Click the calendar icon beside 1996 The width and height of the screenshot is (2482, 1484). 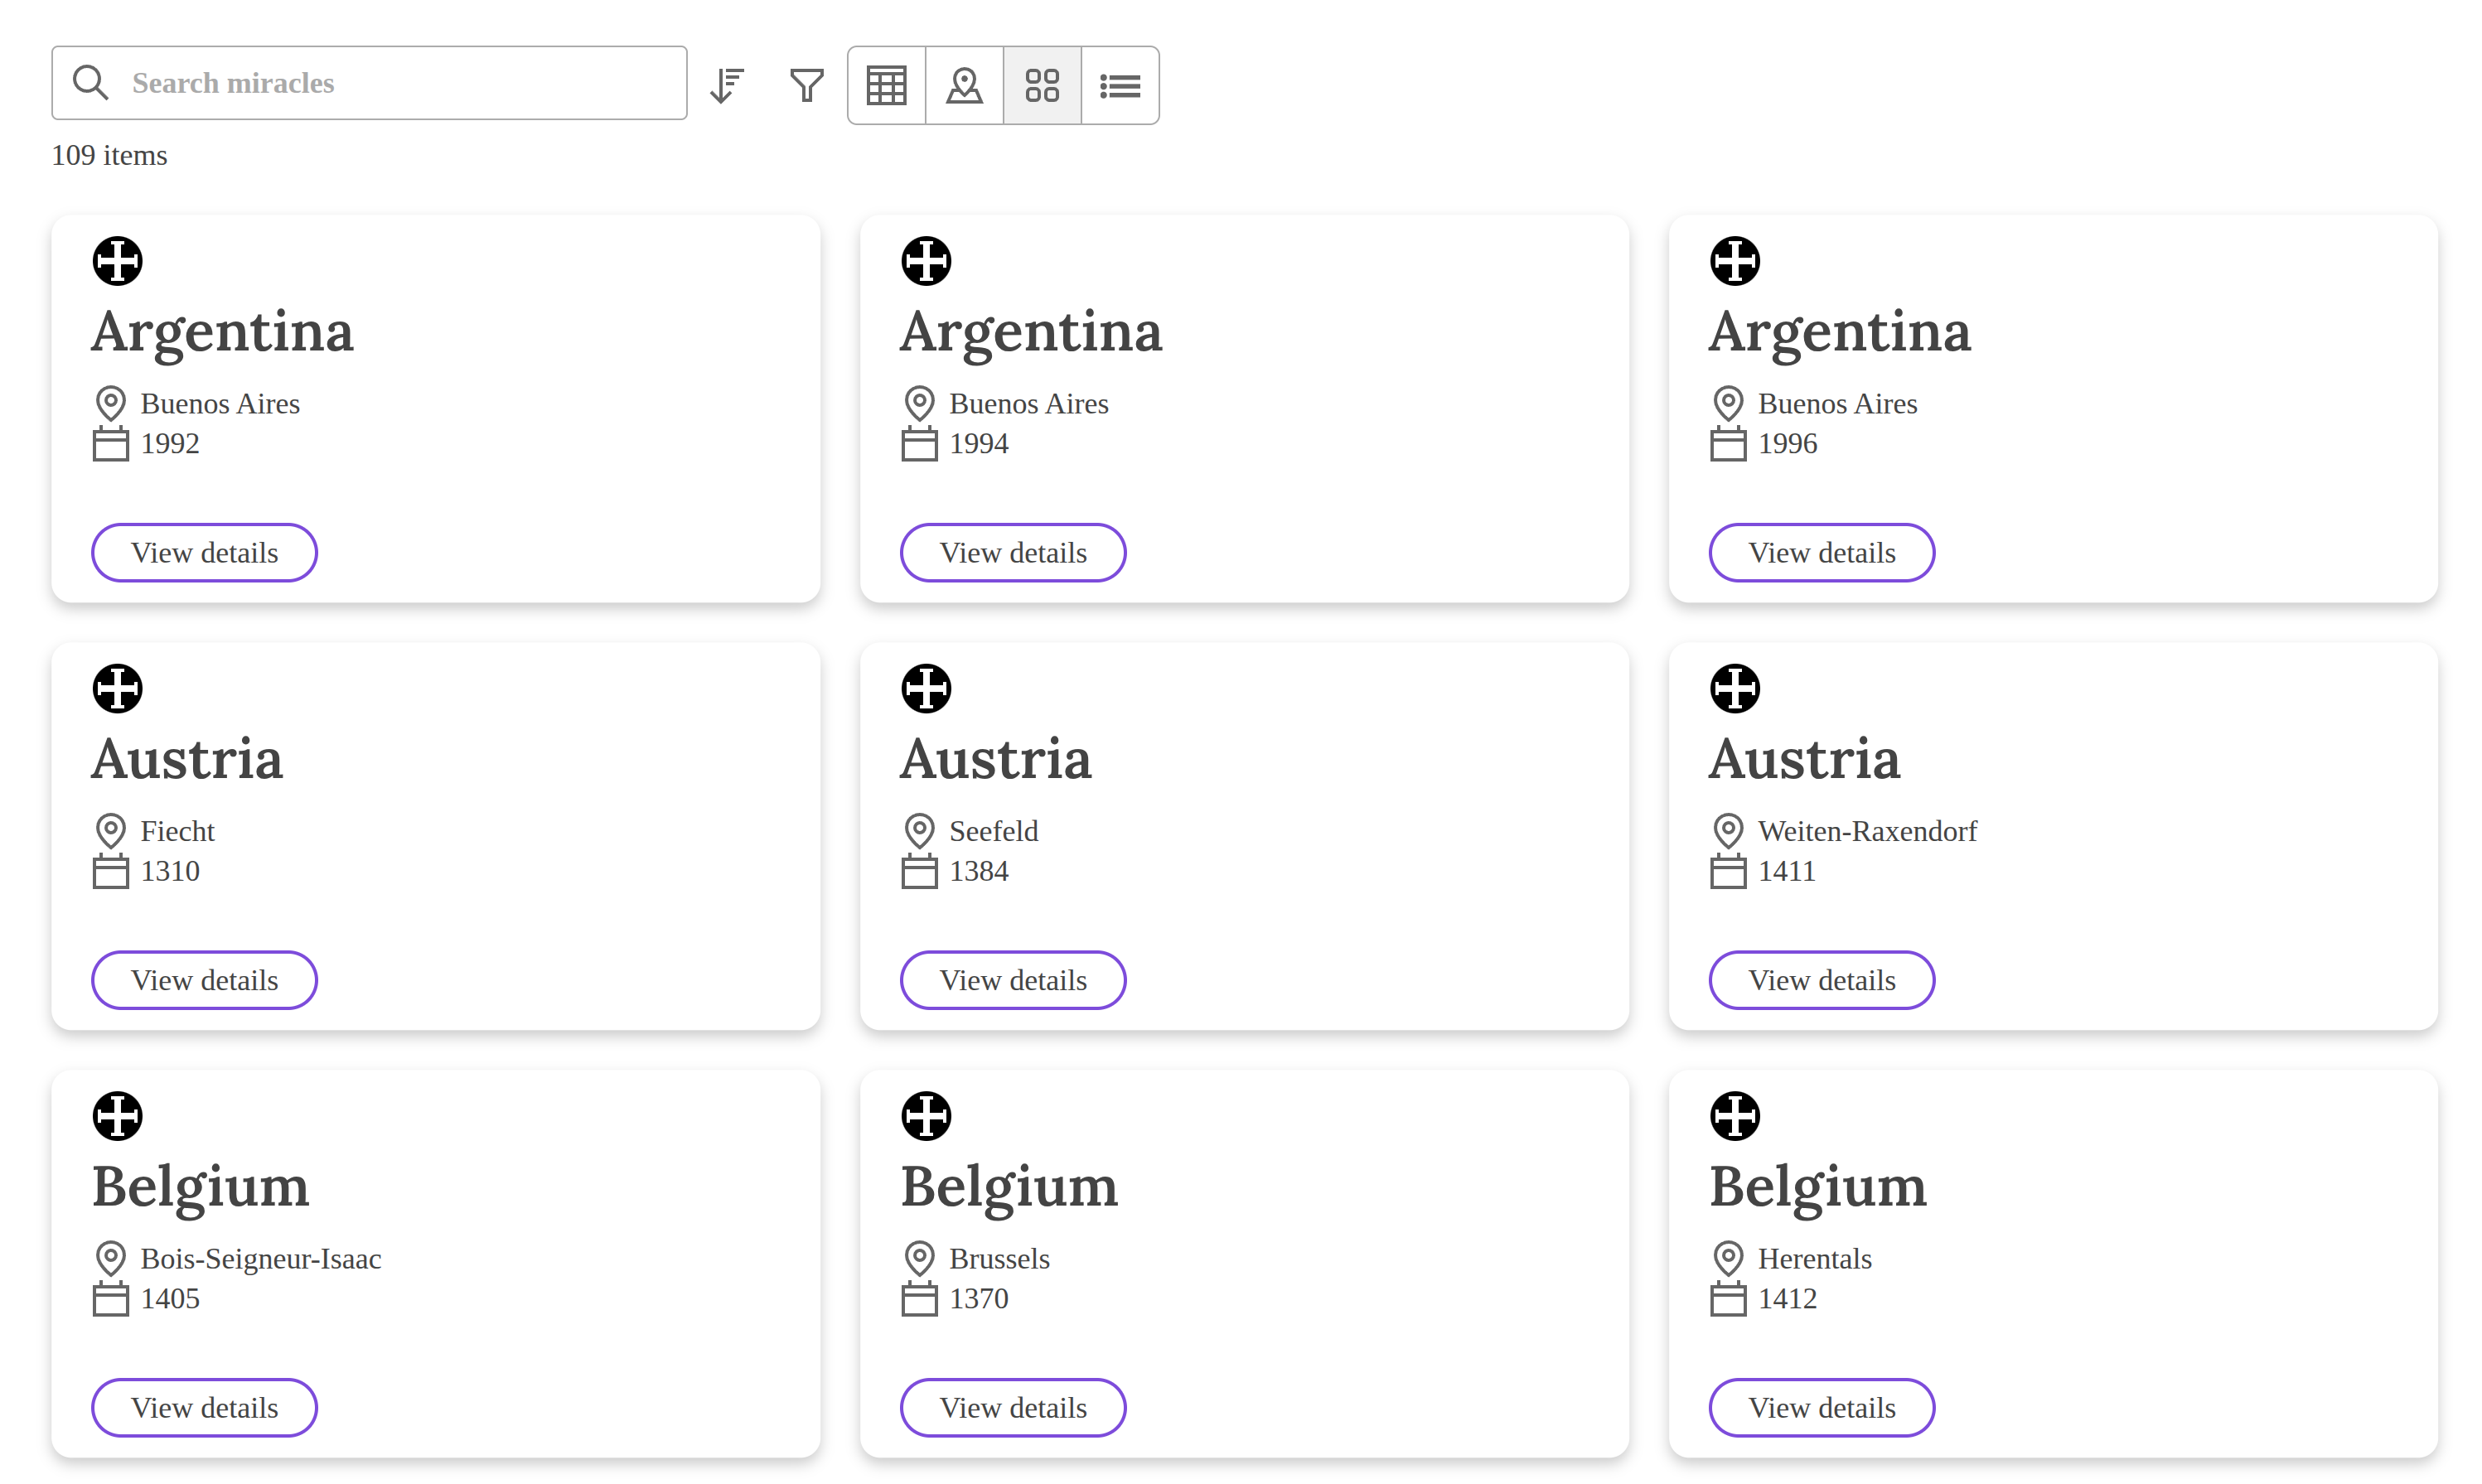(x=1728, y=443)
